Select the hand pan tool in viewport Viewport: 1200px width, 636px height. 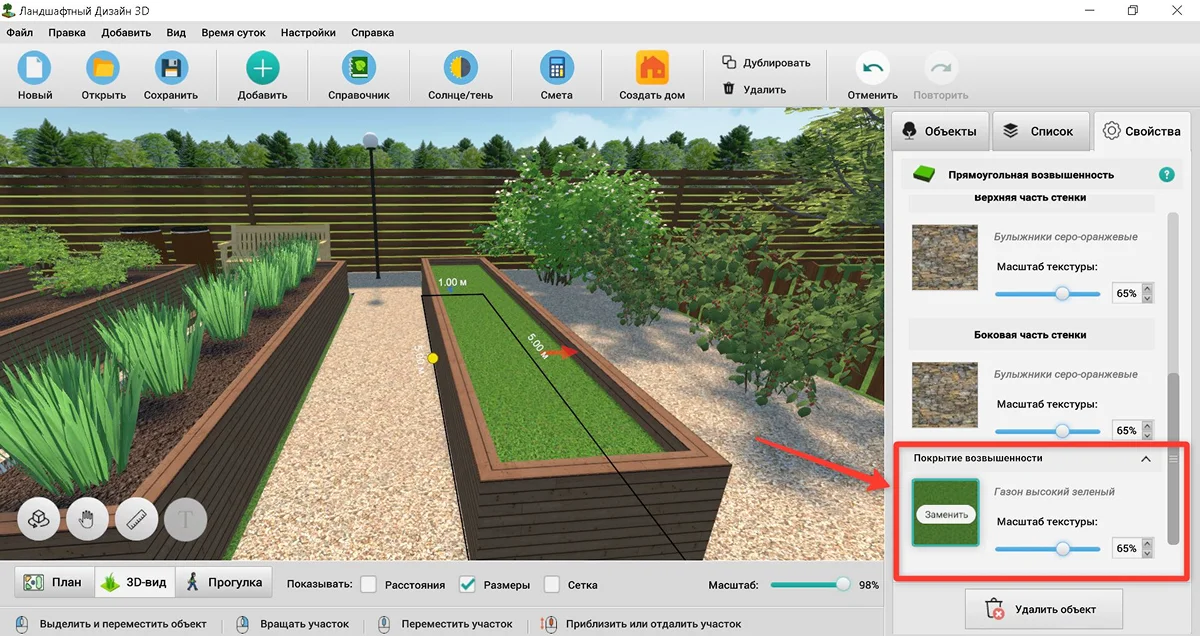tap(88, 519)
